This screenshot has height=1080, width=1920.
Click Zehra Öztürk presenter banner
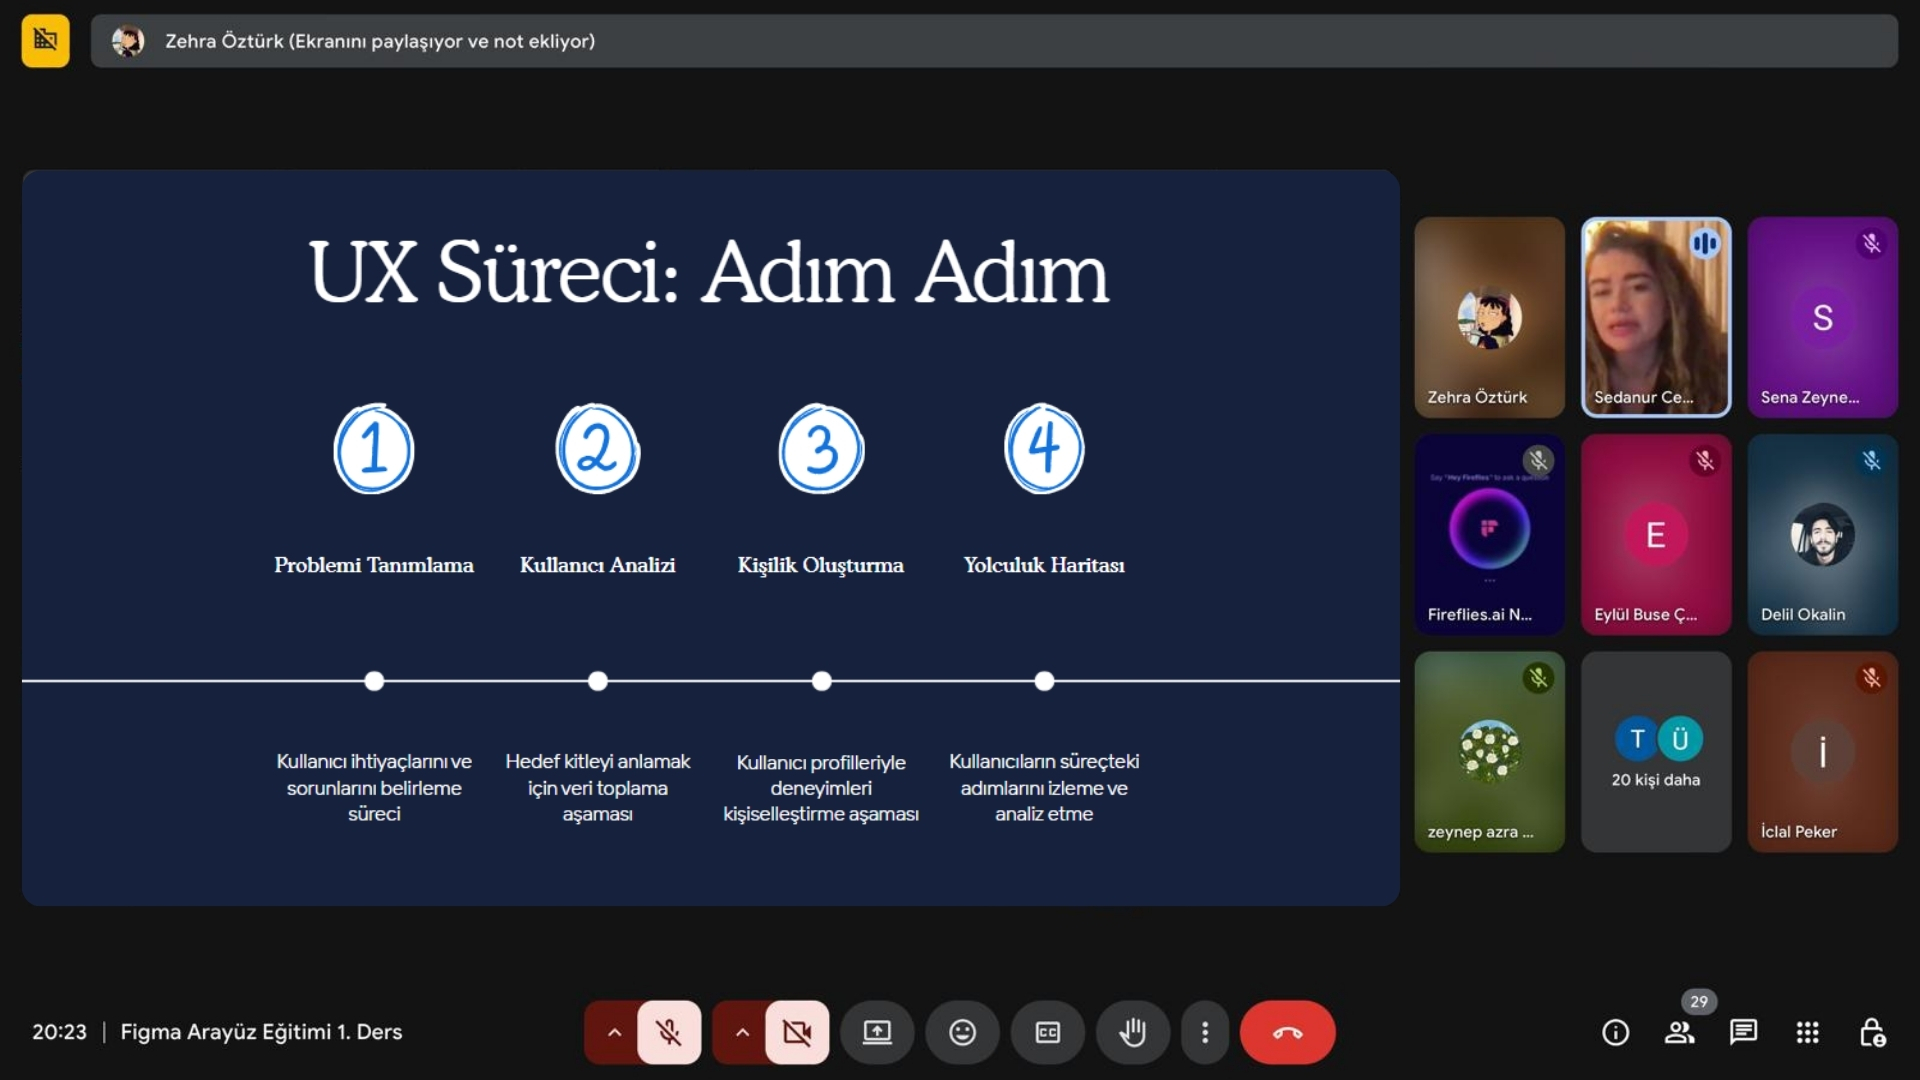(993, 41)
